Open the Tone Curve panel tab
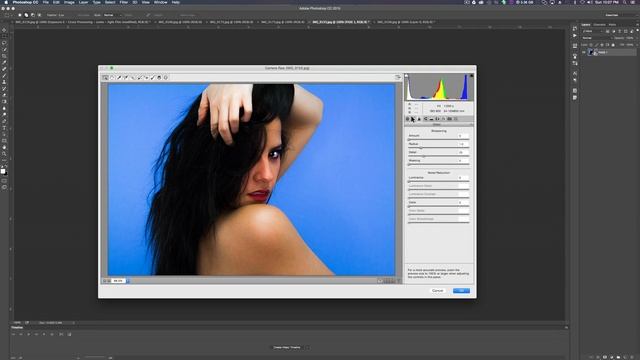 click(x=413, y=119)
